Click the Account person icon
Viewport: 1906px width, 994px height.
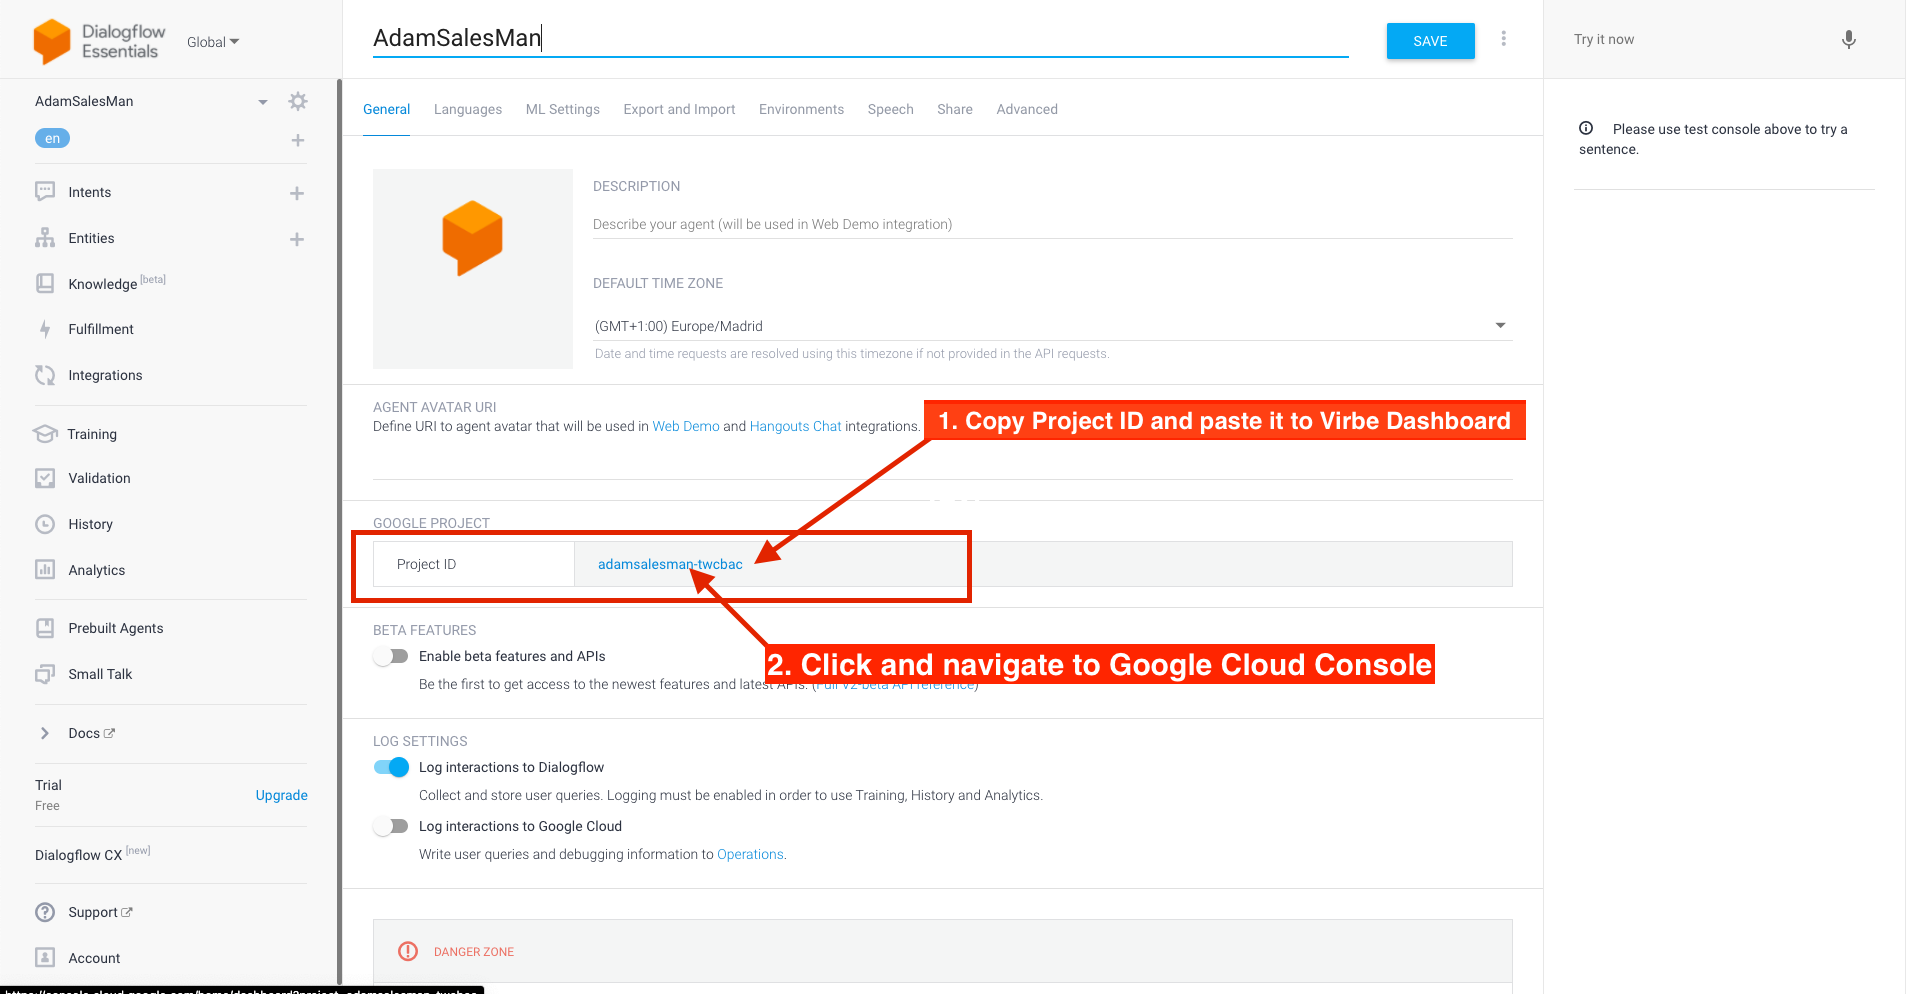tap(45, 958)
